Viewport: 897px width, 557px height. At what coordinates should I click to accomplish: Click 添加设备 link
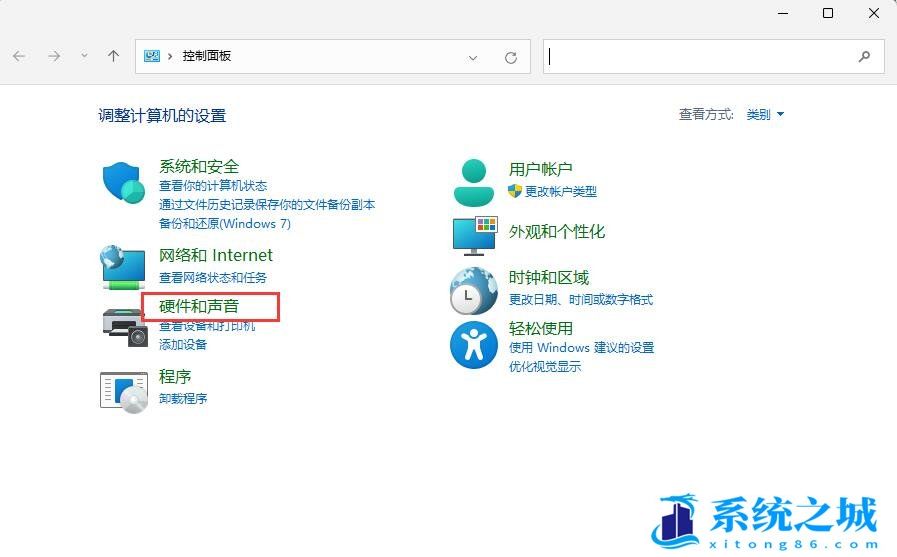tap(183, 345)
